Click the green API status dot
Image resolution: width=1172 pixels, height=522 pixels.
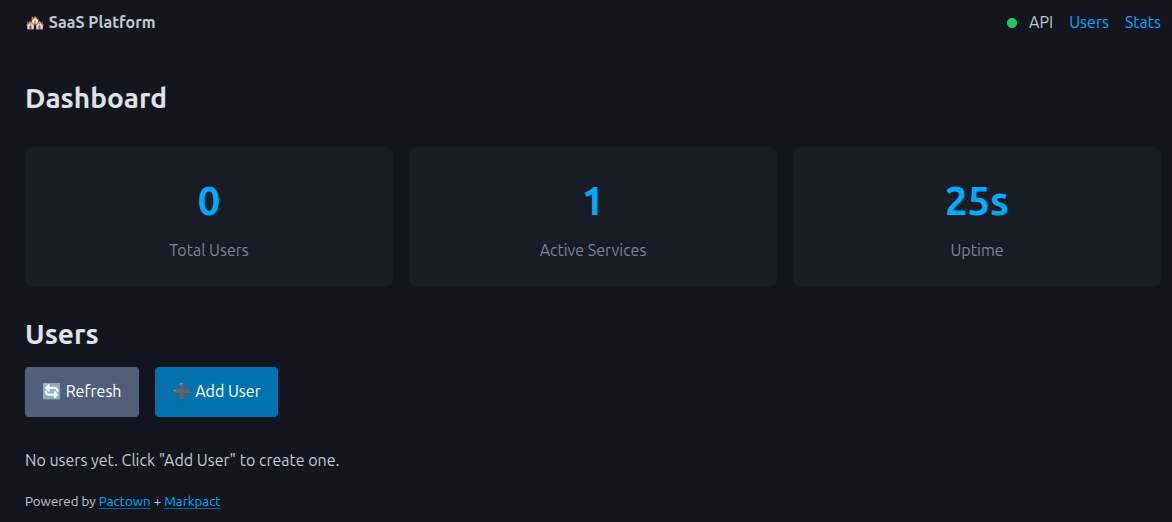click(x=1012, y=23)
